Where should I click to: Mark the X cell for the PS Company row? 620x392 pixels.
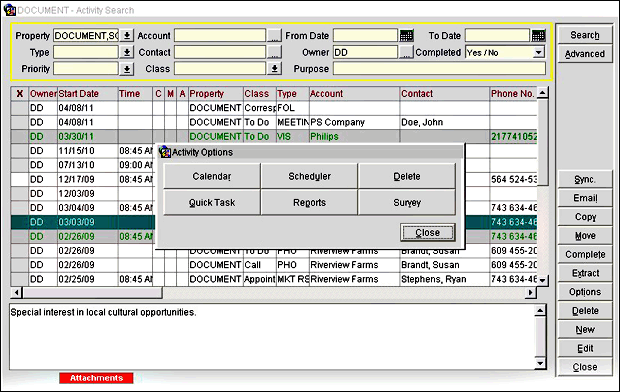(x=20, y=122)
